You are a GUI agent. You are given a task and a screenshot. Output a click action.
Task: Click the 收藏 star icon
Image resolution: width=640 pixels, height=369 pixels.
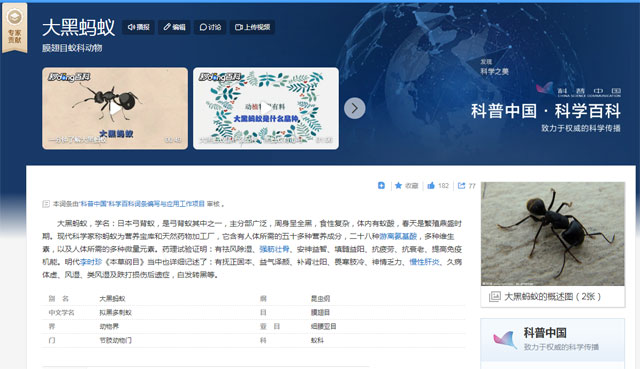(398, 186)
